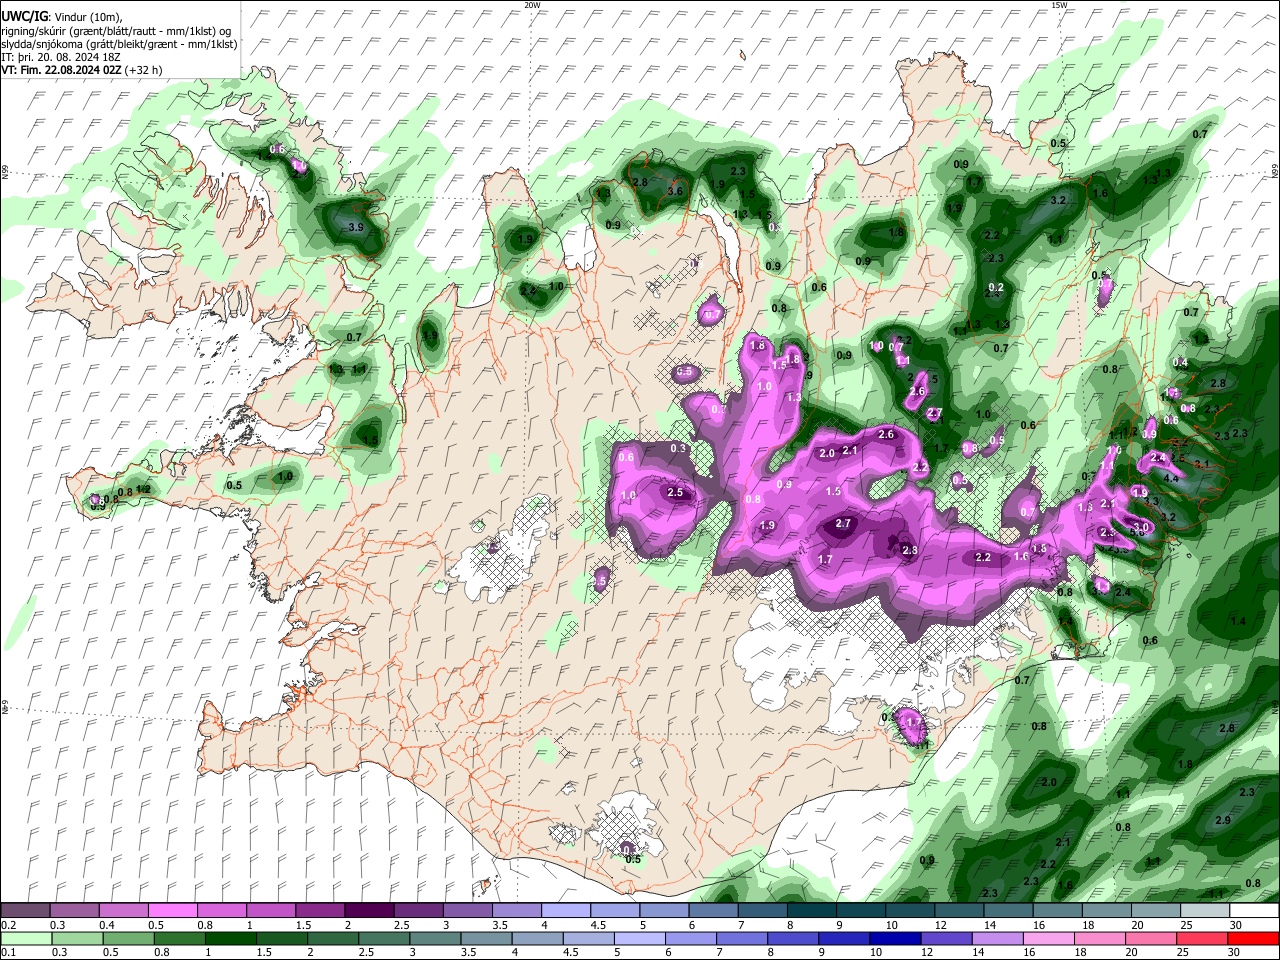Click the 'VT: Fim. 22.08.2024 02Z' line
The image size is (1280, 960).
pyautogui.click(x=61, y=70)
